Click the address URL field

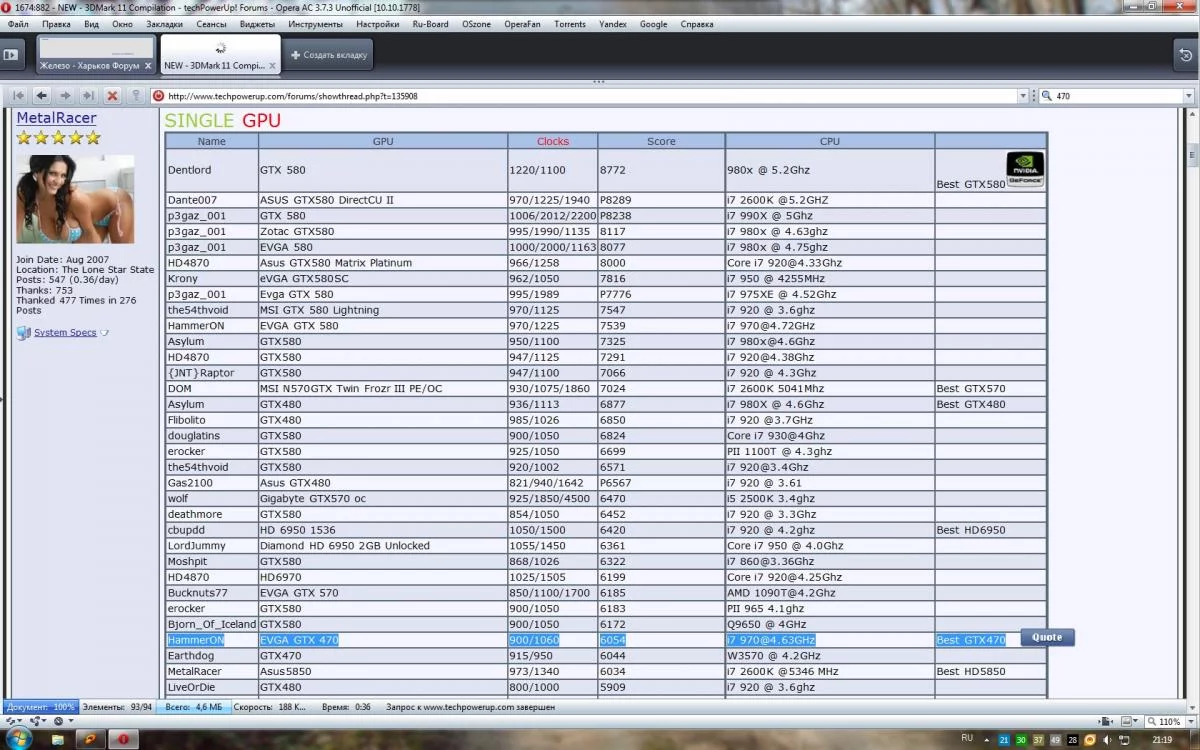[590, 96]
